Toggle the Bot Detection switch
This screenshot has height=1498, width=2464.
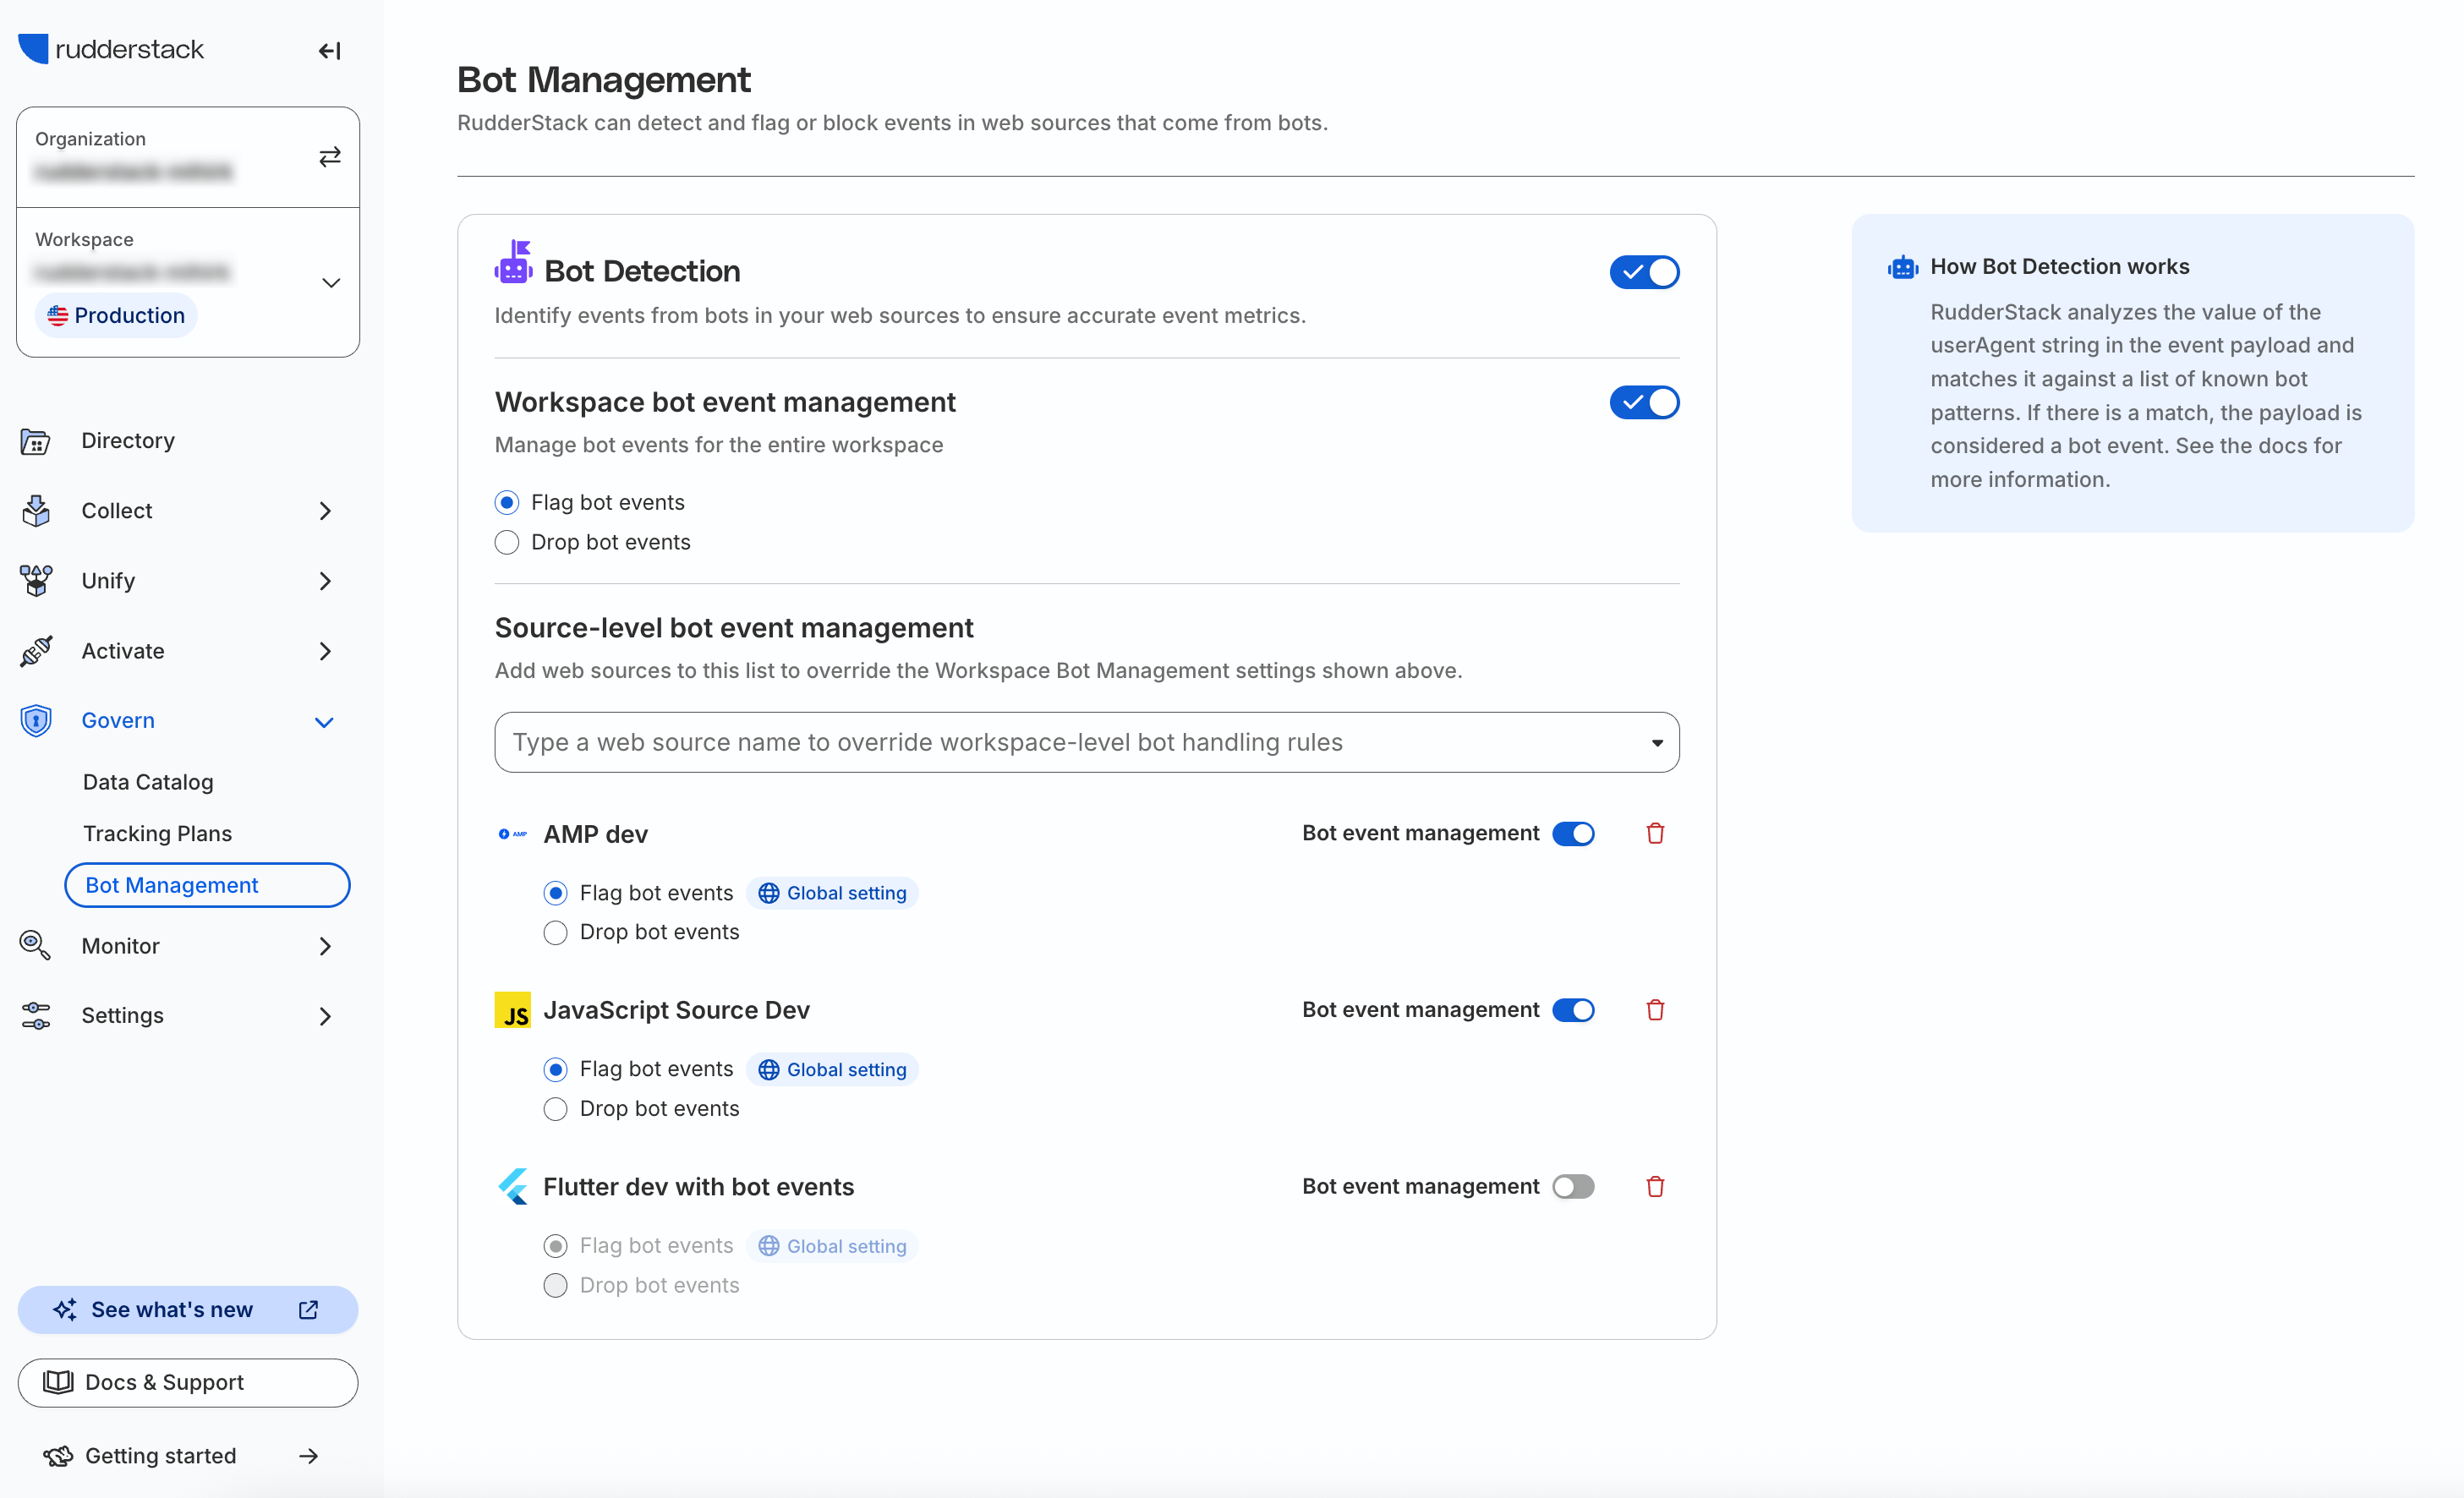(1644, 272)
